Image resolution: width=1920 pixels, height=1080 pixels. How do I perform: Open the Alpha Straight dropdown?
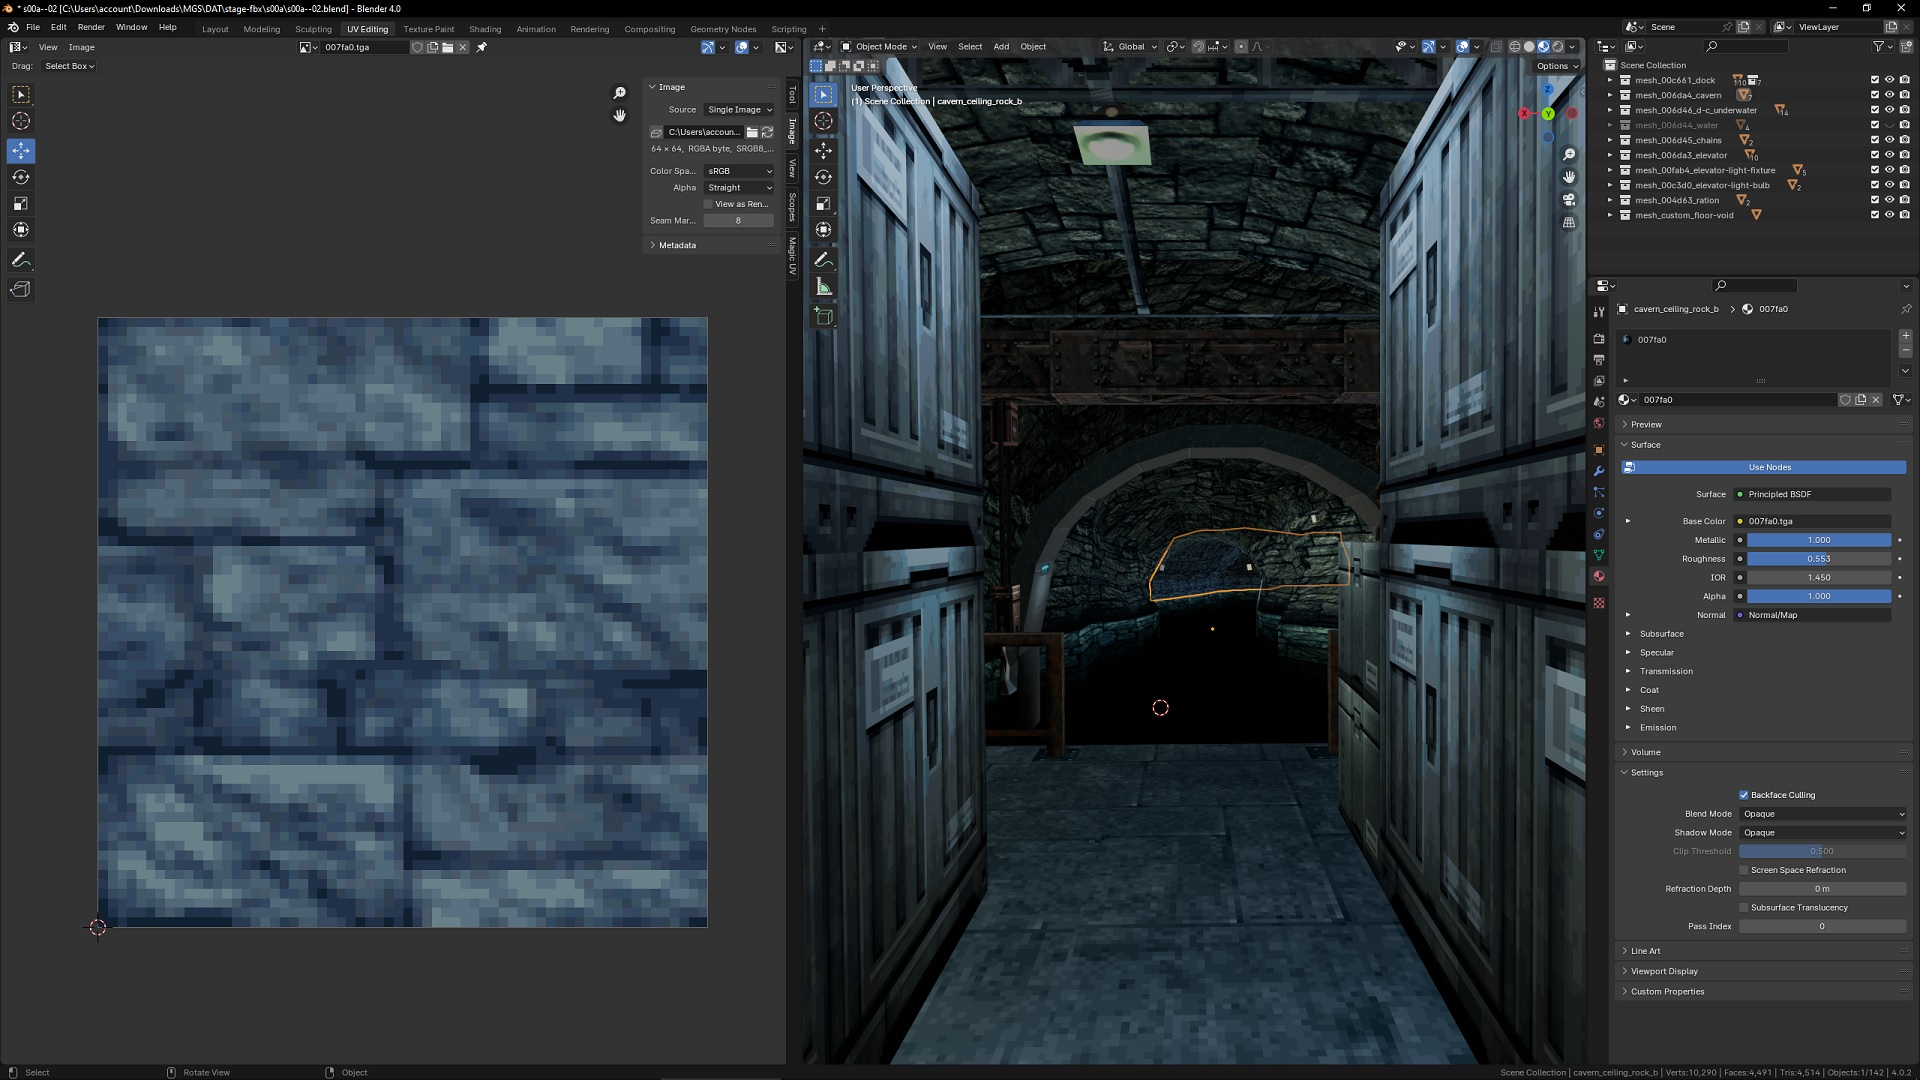pyautogui.click(x=739, y=188)
